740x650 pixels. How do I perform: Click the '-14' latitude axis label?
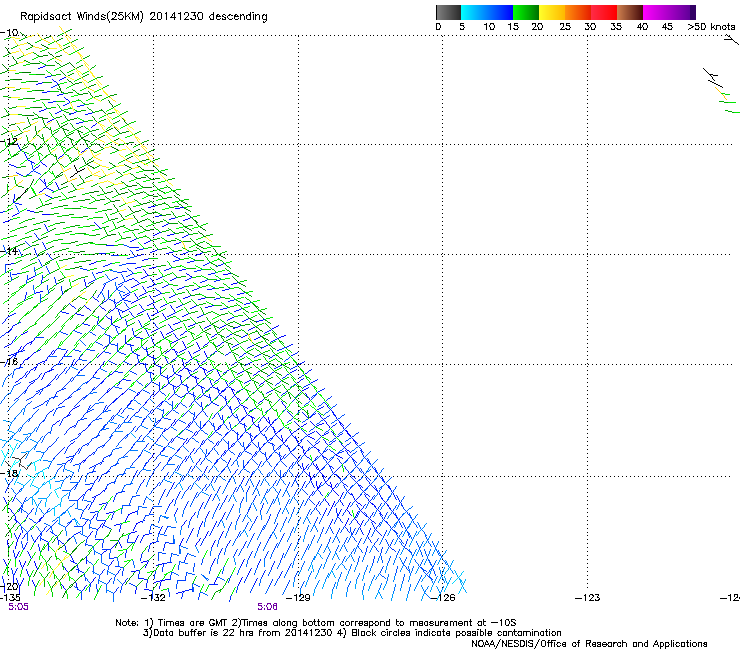[9, 251]
